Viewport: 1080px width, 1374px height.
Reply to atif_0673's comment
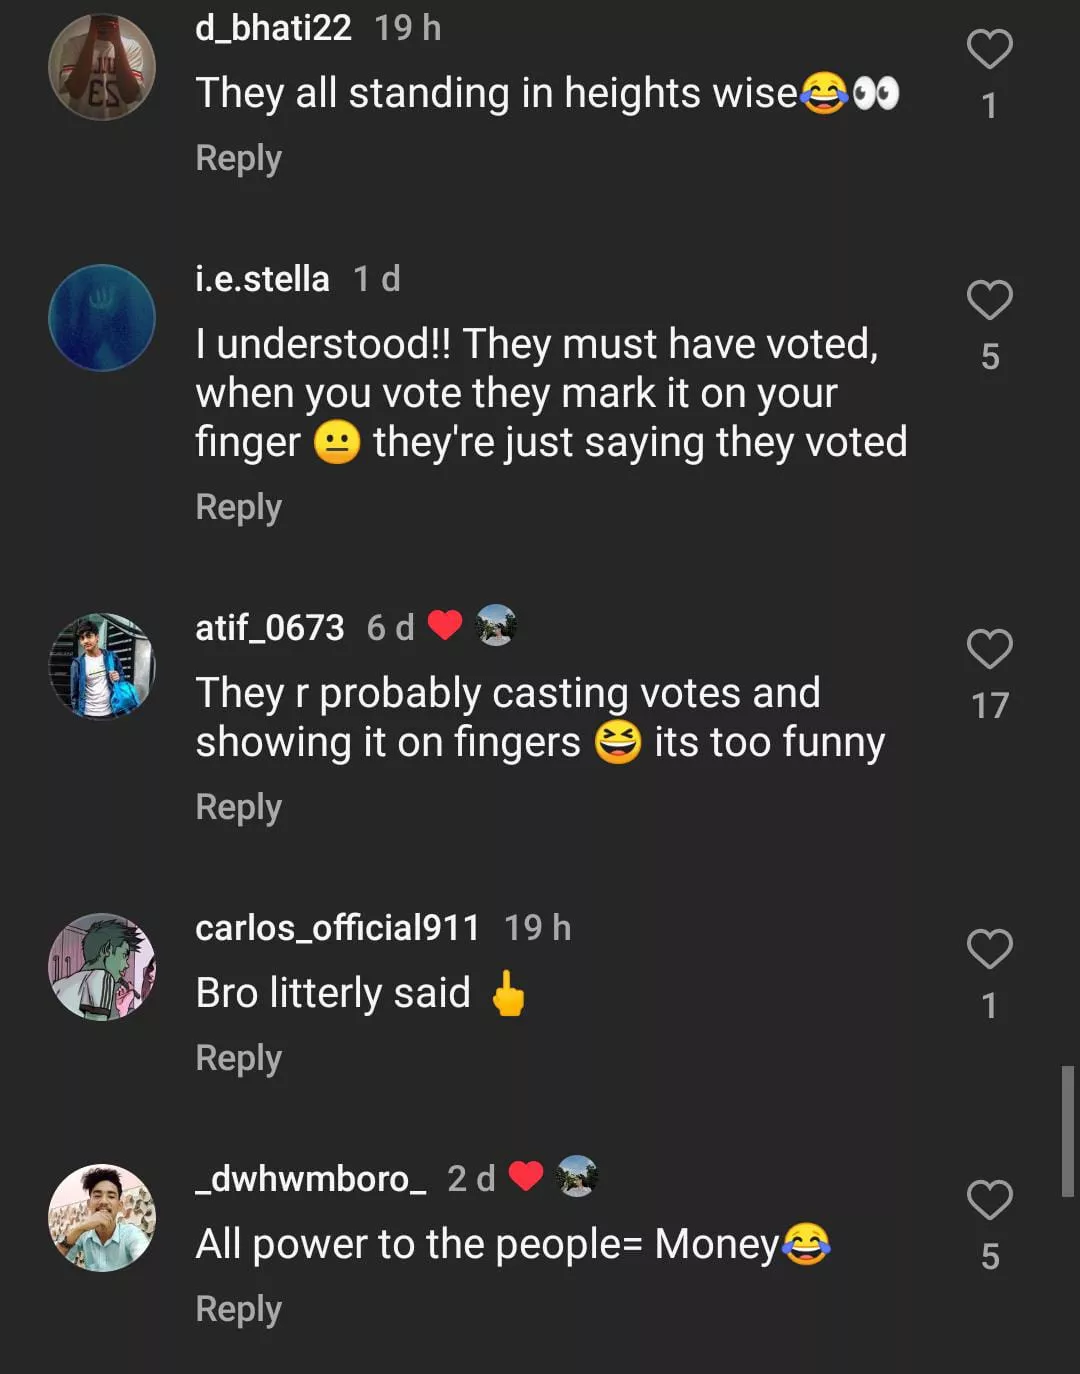pyautogui.click(x=238, y=807)
